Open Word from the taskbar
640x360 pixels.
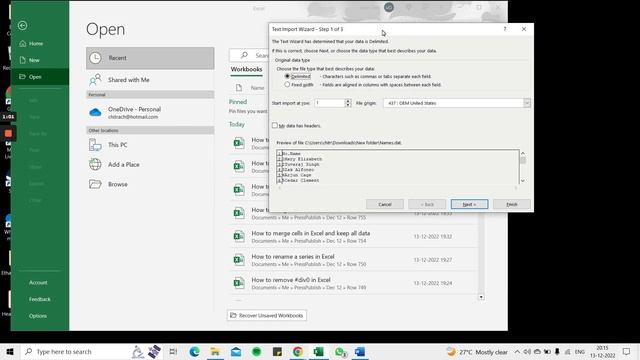click(x=360, y=352)
